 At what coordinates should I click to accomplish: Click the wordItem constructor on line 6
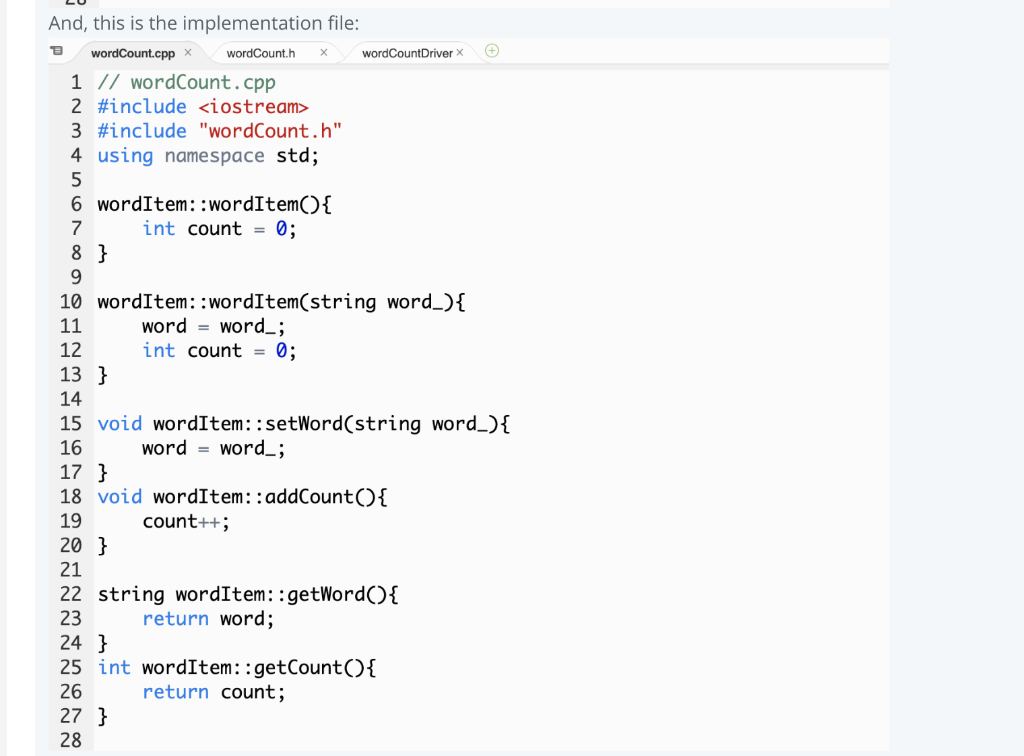coord(213,203)
